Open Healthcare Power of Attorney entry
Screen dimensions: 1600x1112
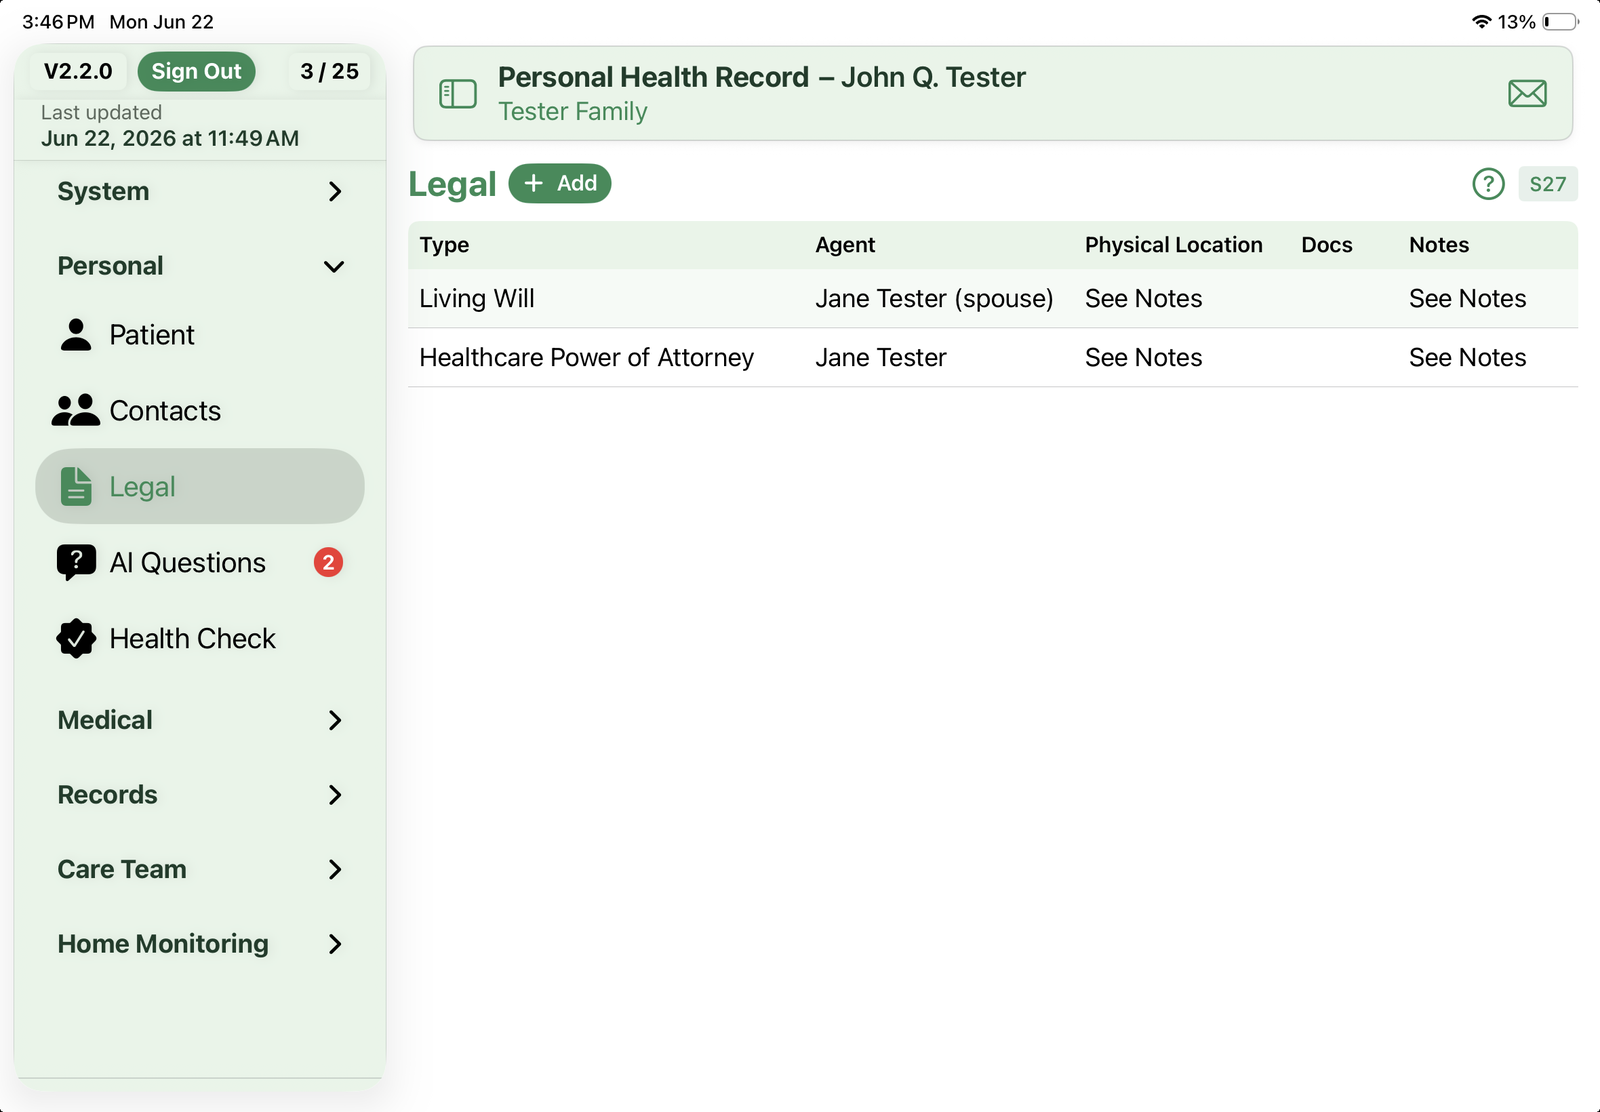(x=993, y=358)
